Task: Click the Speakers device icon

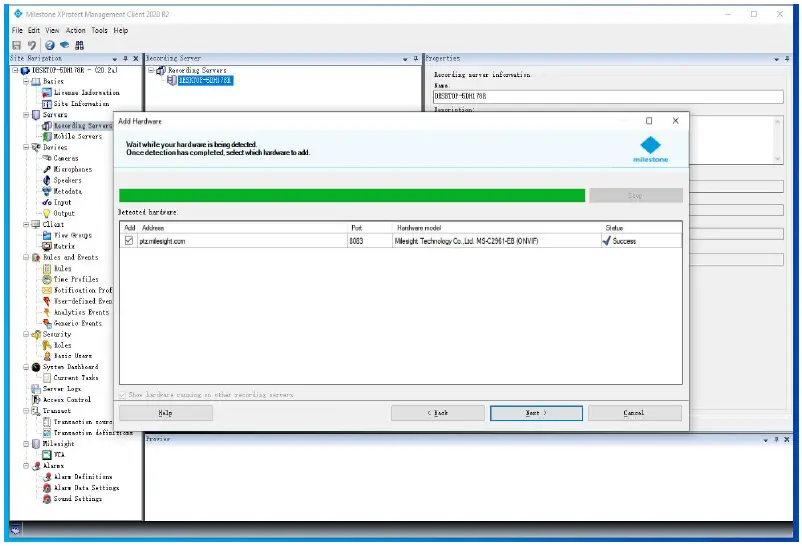Action: [x=47, y=180]
